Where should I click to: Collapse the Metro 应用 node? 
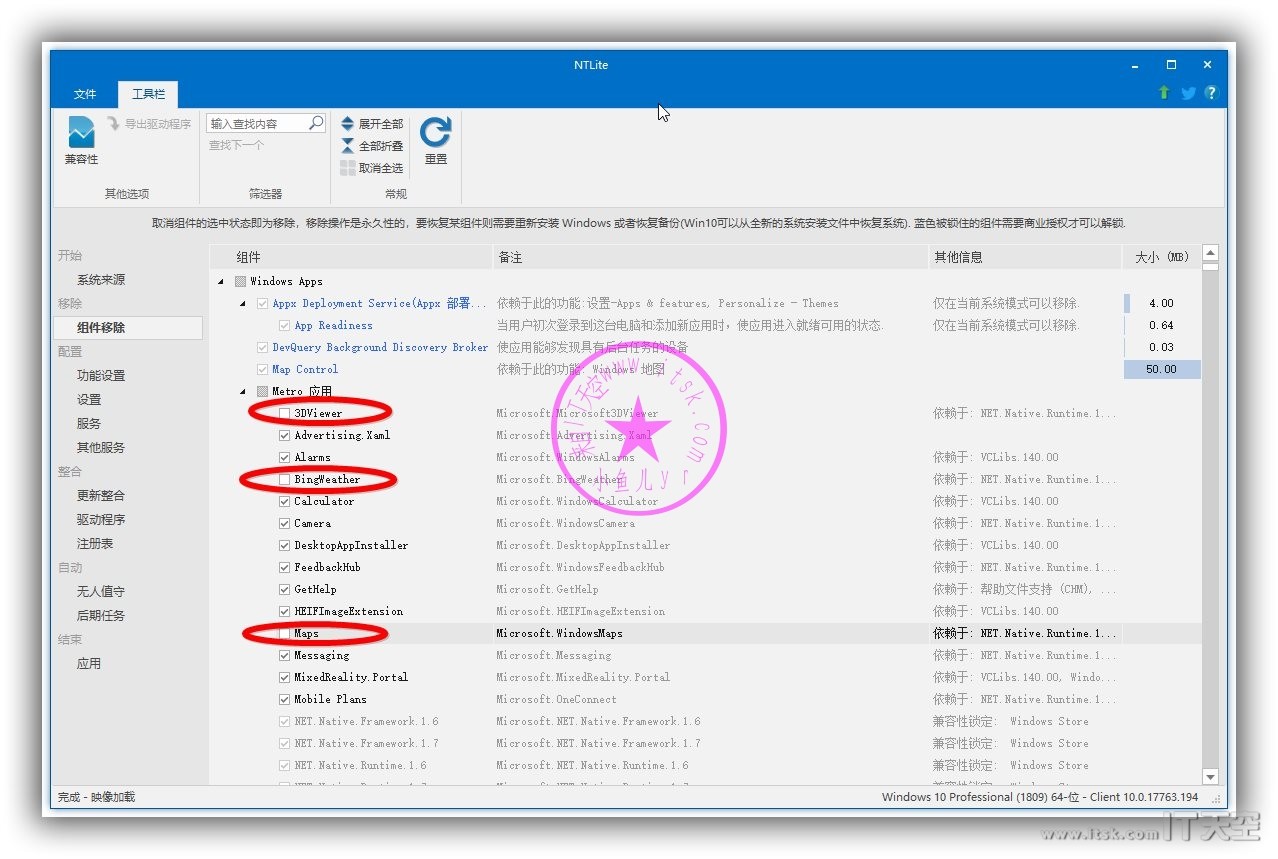[243, 391]
